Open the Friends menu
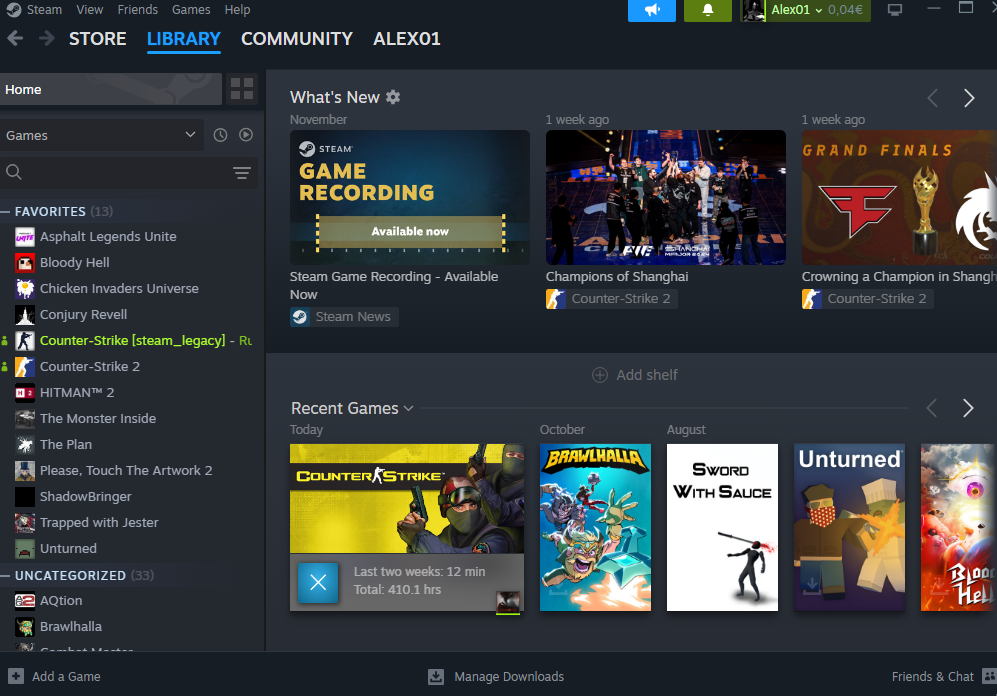Viewport: 997px width, 696px height. [x=137, y=9]
